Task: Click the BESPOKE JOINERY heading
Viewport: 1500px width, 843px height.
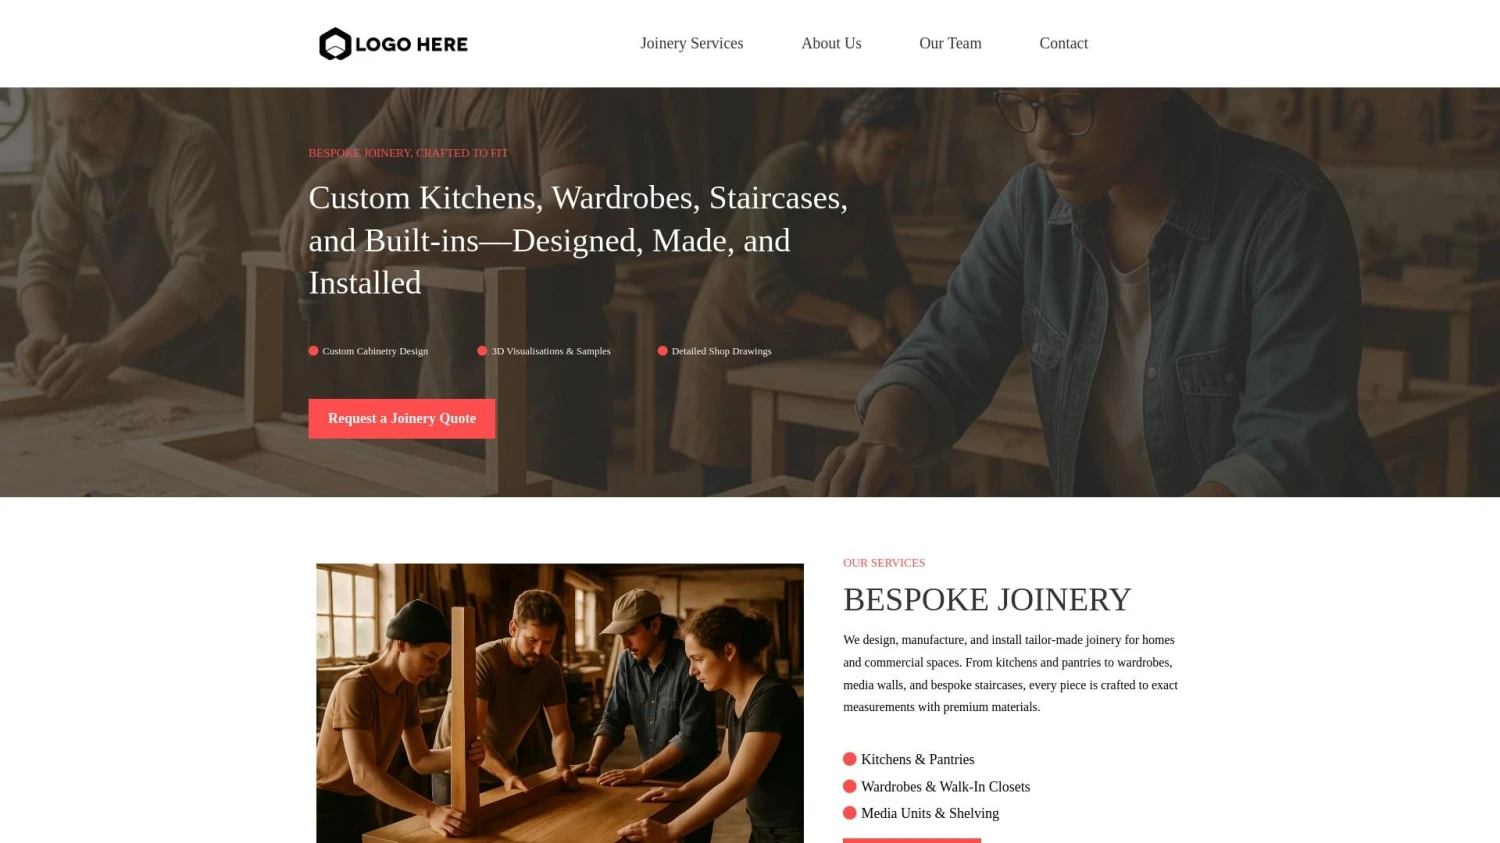Action: point(987,599)
